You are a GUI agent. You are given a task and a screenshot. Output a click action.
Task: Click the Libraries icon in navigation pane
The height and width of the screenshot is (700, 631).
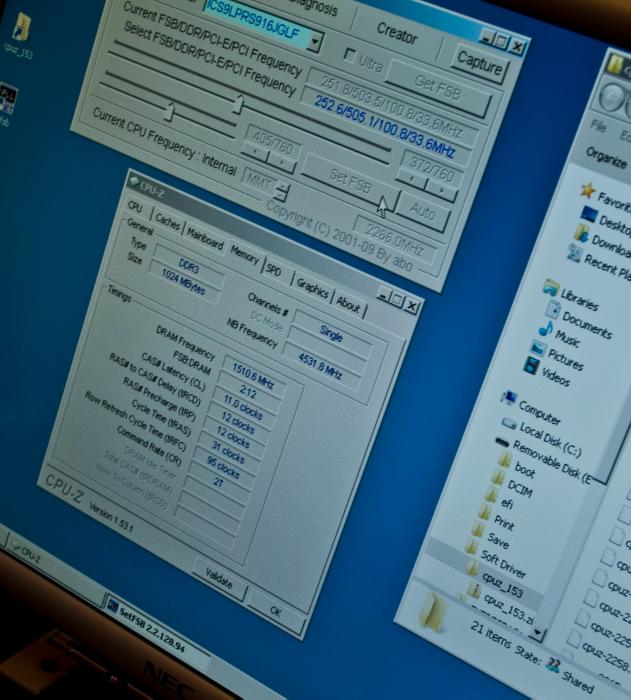[552, 287]
